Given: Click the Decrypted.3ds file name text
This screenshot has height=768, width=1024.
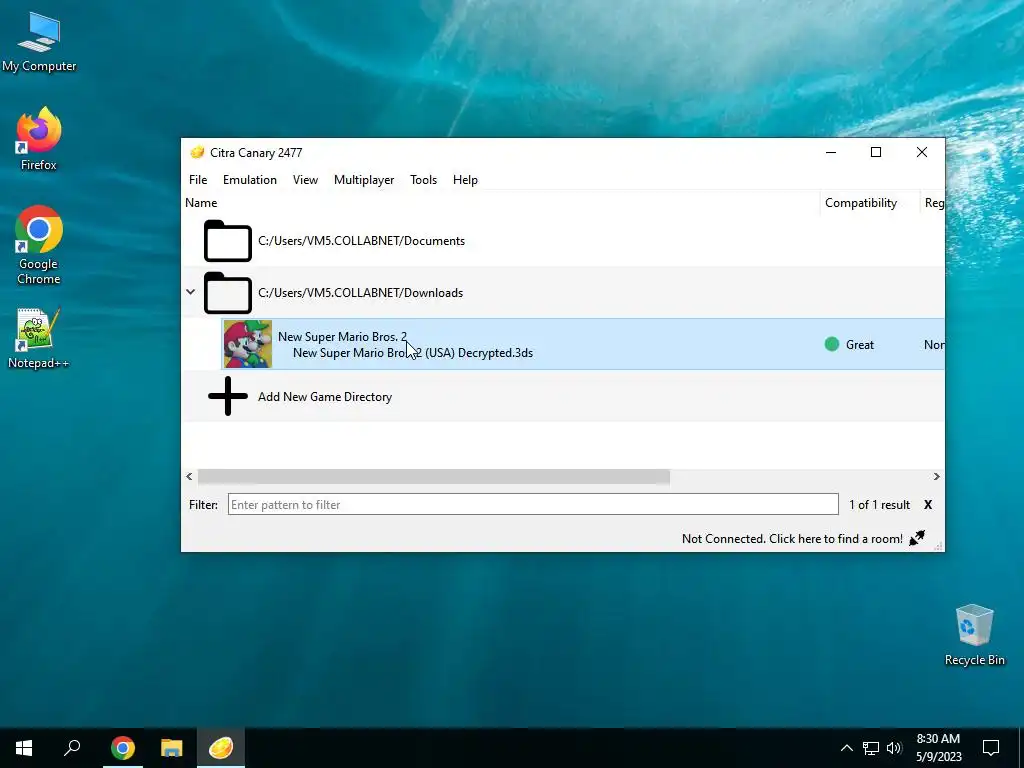Looking at the screenshot, I should pyautogui.click(x=413, y=353).
